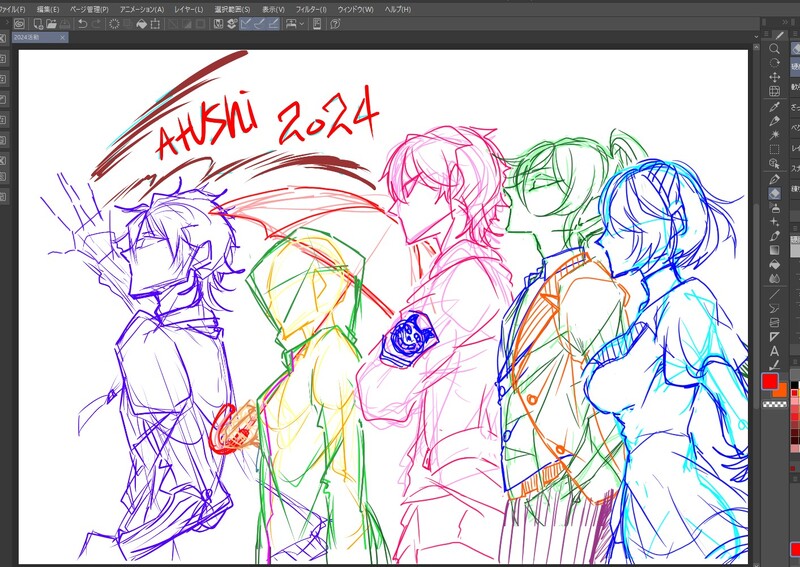Open the ヘルプ(H) menu
The image size is (800, 567).
[x=397, y=9]
